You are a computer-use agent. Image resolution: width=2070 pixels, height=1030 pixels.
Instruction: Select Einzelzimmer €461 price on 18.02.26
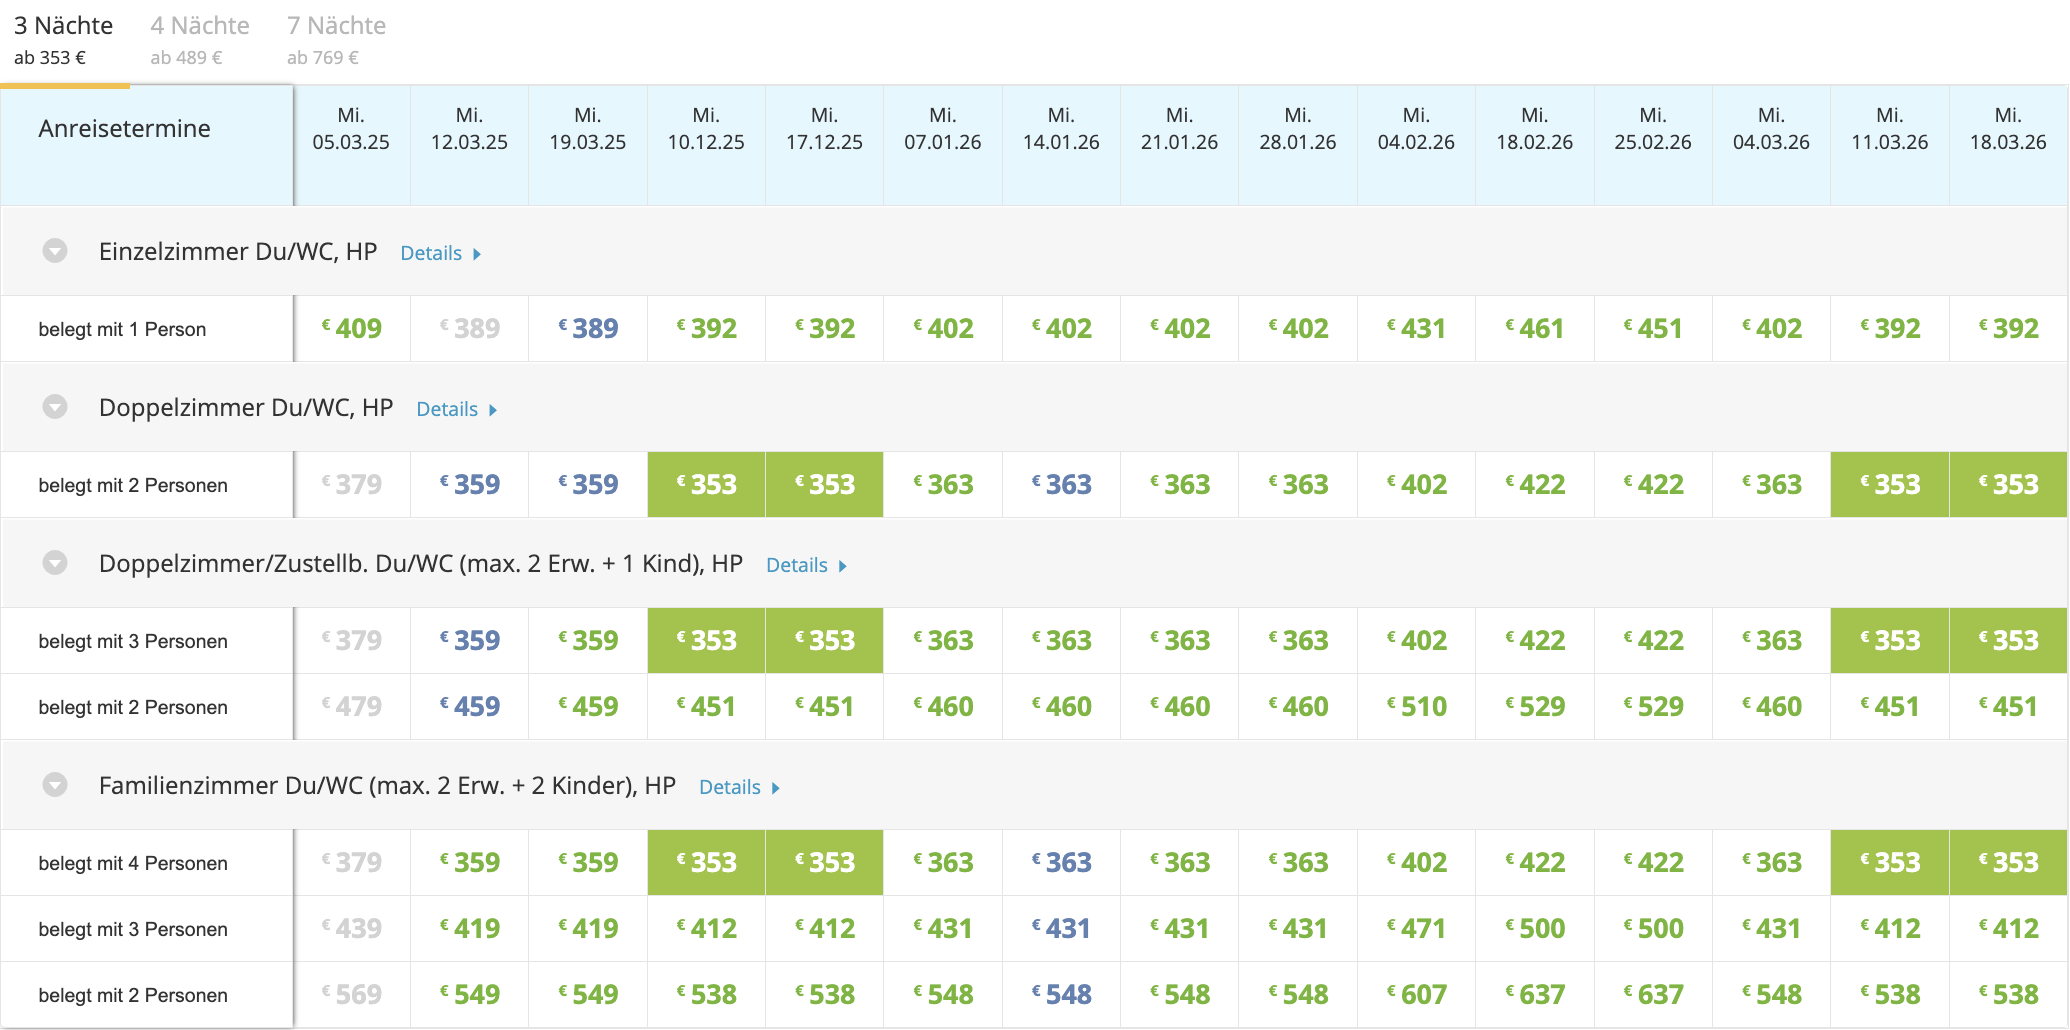point(1535,328)
